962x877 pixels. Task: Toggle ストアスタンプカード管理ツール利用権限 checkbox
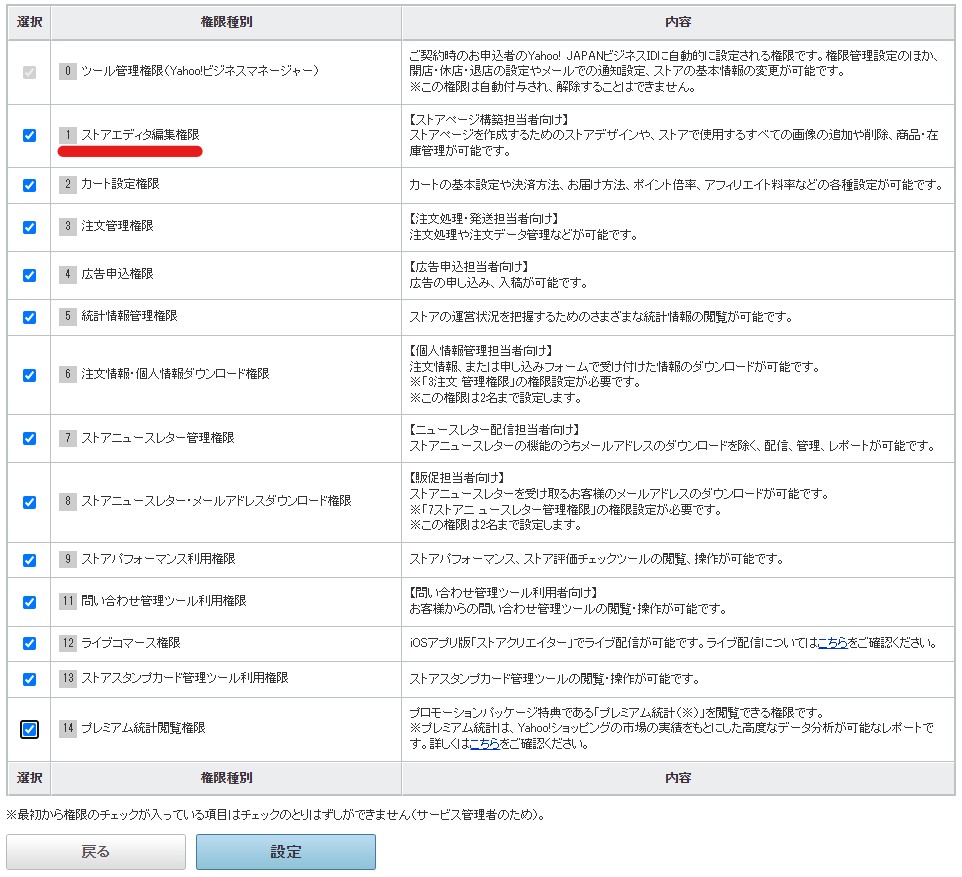pos(29,679)
